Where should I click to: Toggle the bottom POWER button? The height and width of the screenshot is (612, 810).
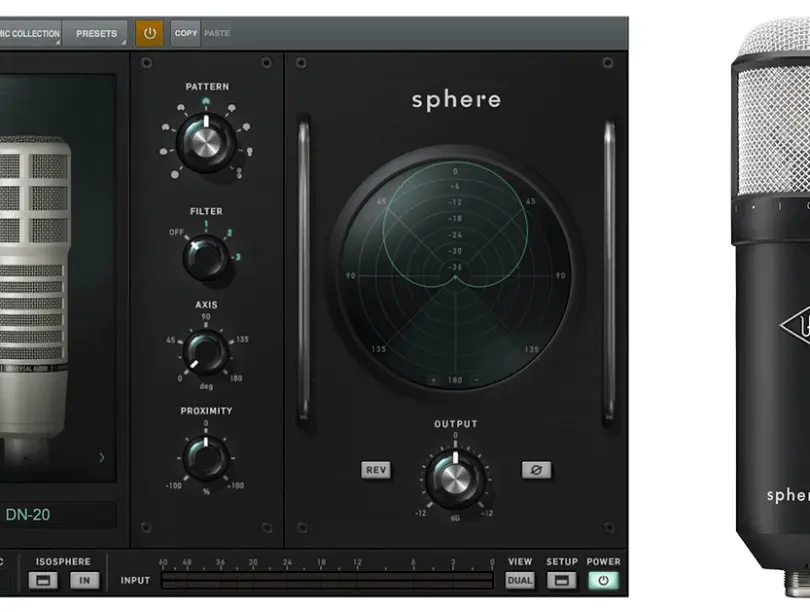pos(603,580)
